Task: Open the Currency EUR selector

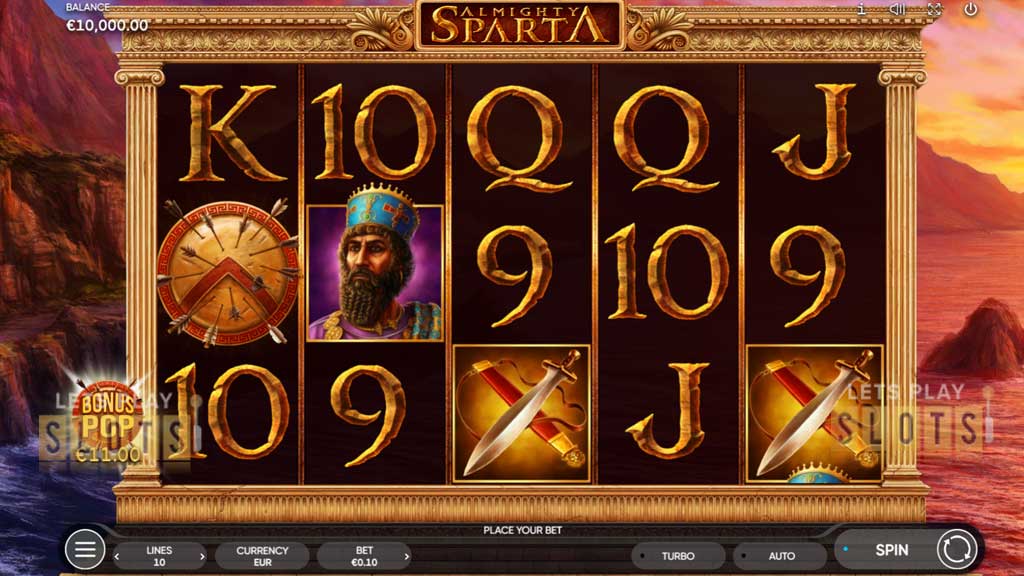Action: [262, 556]
